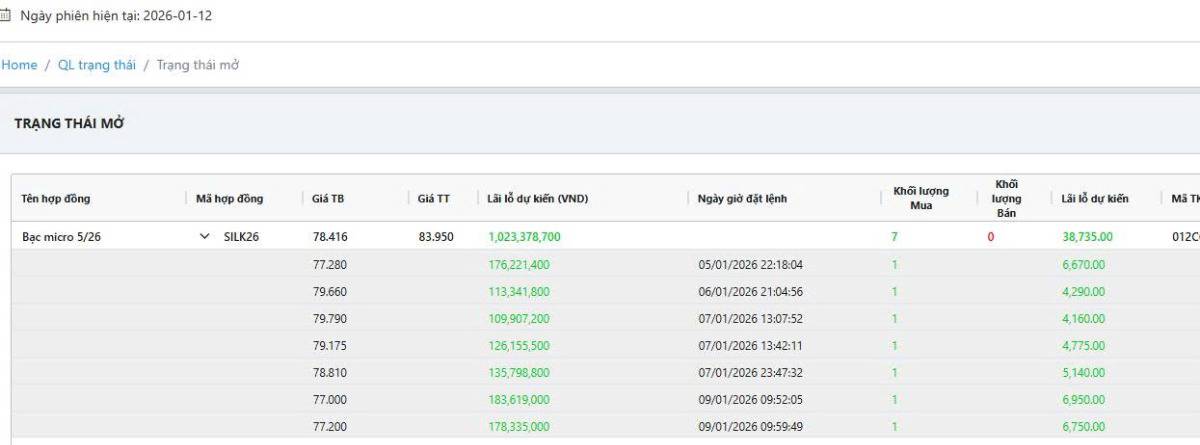Select the order placed 05/01/2026 22:18:04
The height and width of the screenshot is (445, 1200).
750,265
